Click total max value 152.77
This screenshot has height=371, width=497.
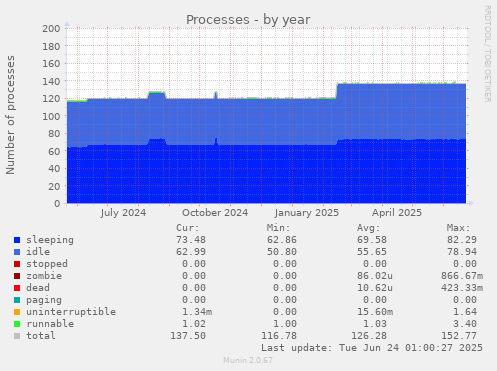(x=459, y=336)
